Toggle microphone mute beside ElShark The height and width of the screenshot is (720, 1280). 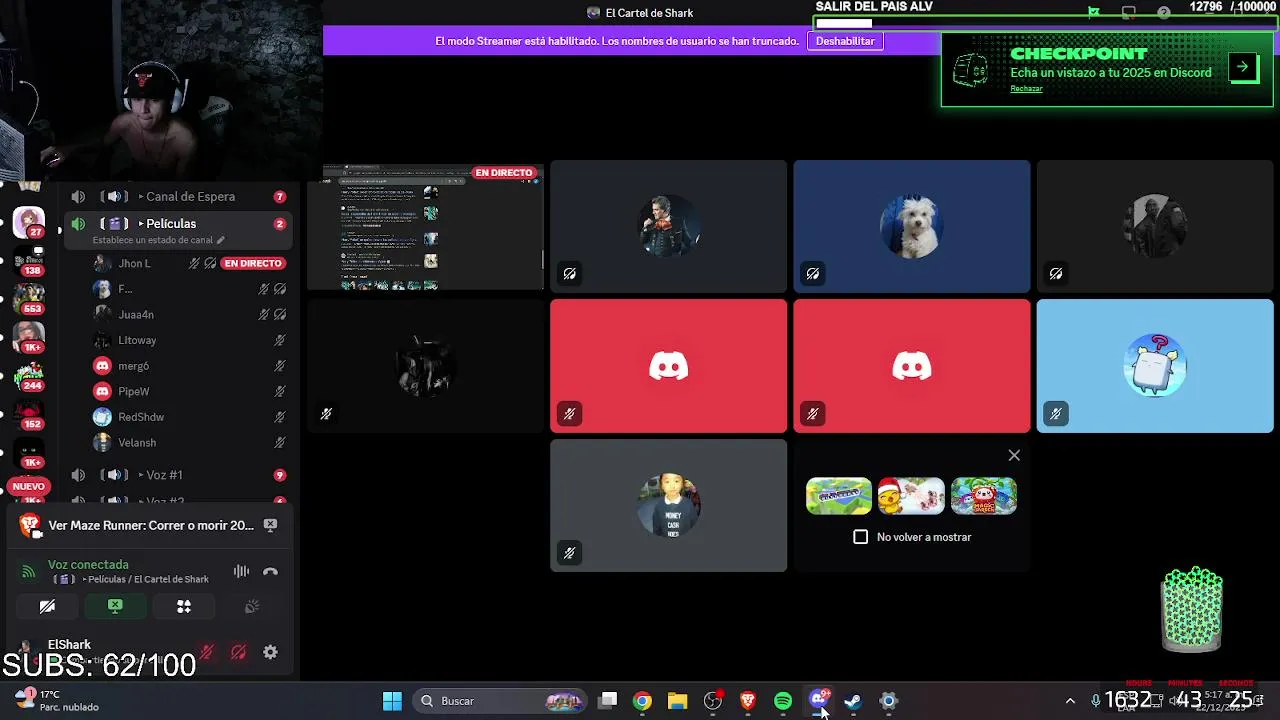pos(207,652)
